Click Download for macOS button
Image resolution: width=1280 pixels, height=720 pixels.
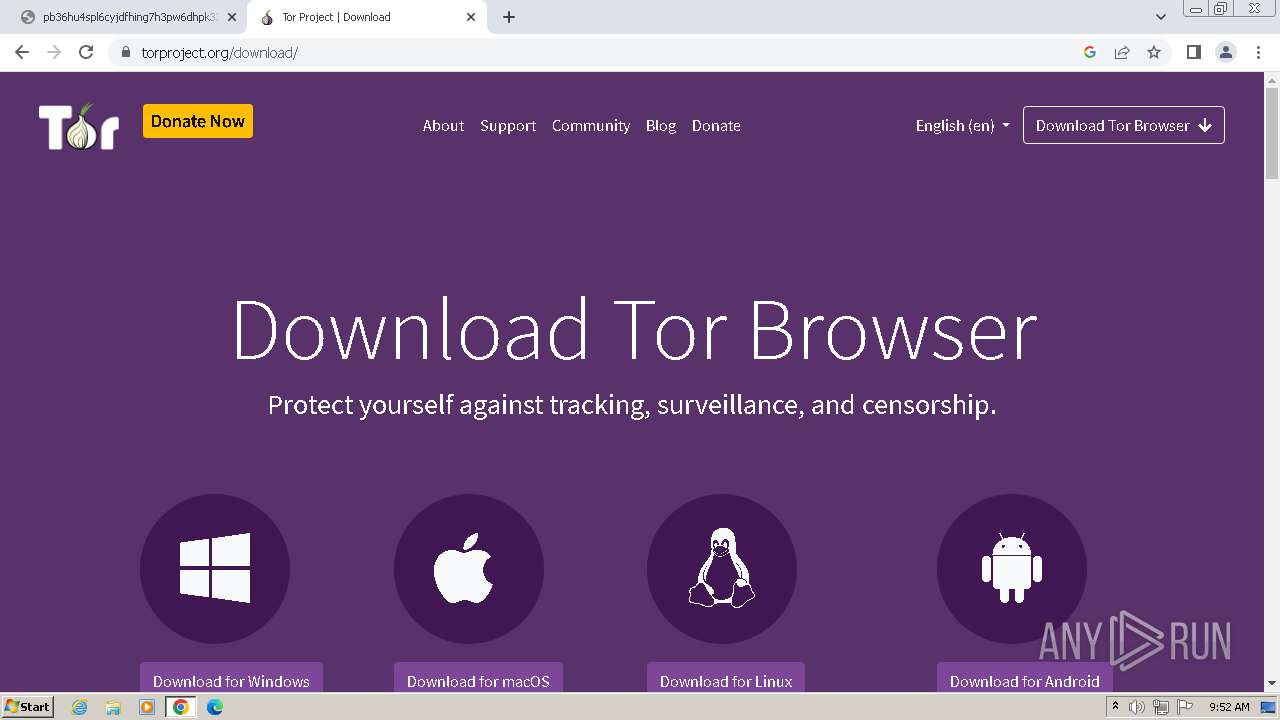pos(478,677)
